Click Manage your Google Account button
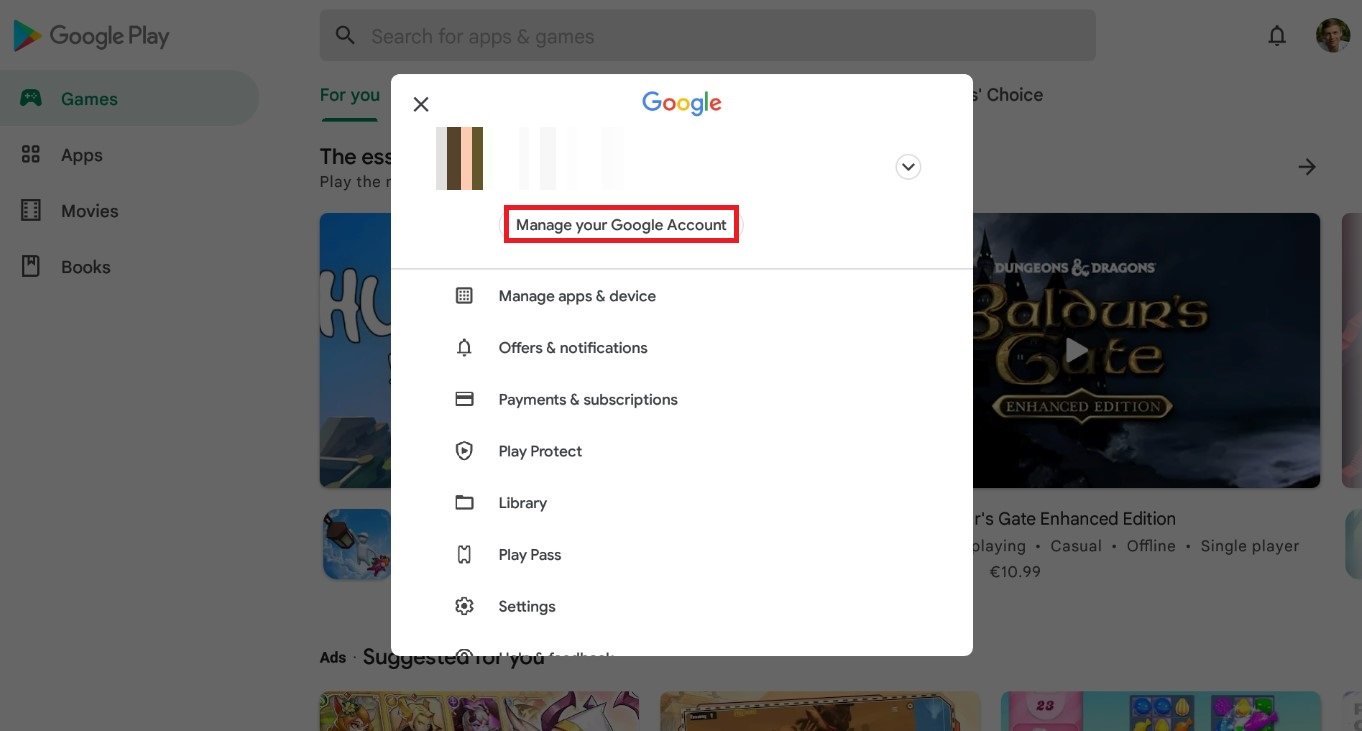Viewport: 1362px width, 731px height. click(621, 225)
